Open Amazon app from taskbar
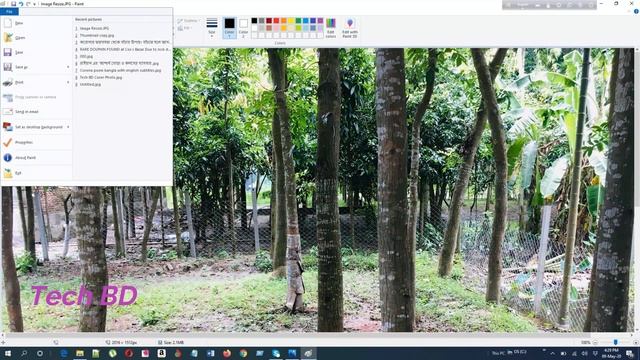This screenshot has width=640, height=360. (162, 353)
